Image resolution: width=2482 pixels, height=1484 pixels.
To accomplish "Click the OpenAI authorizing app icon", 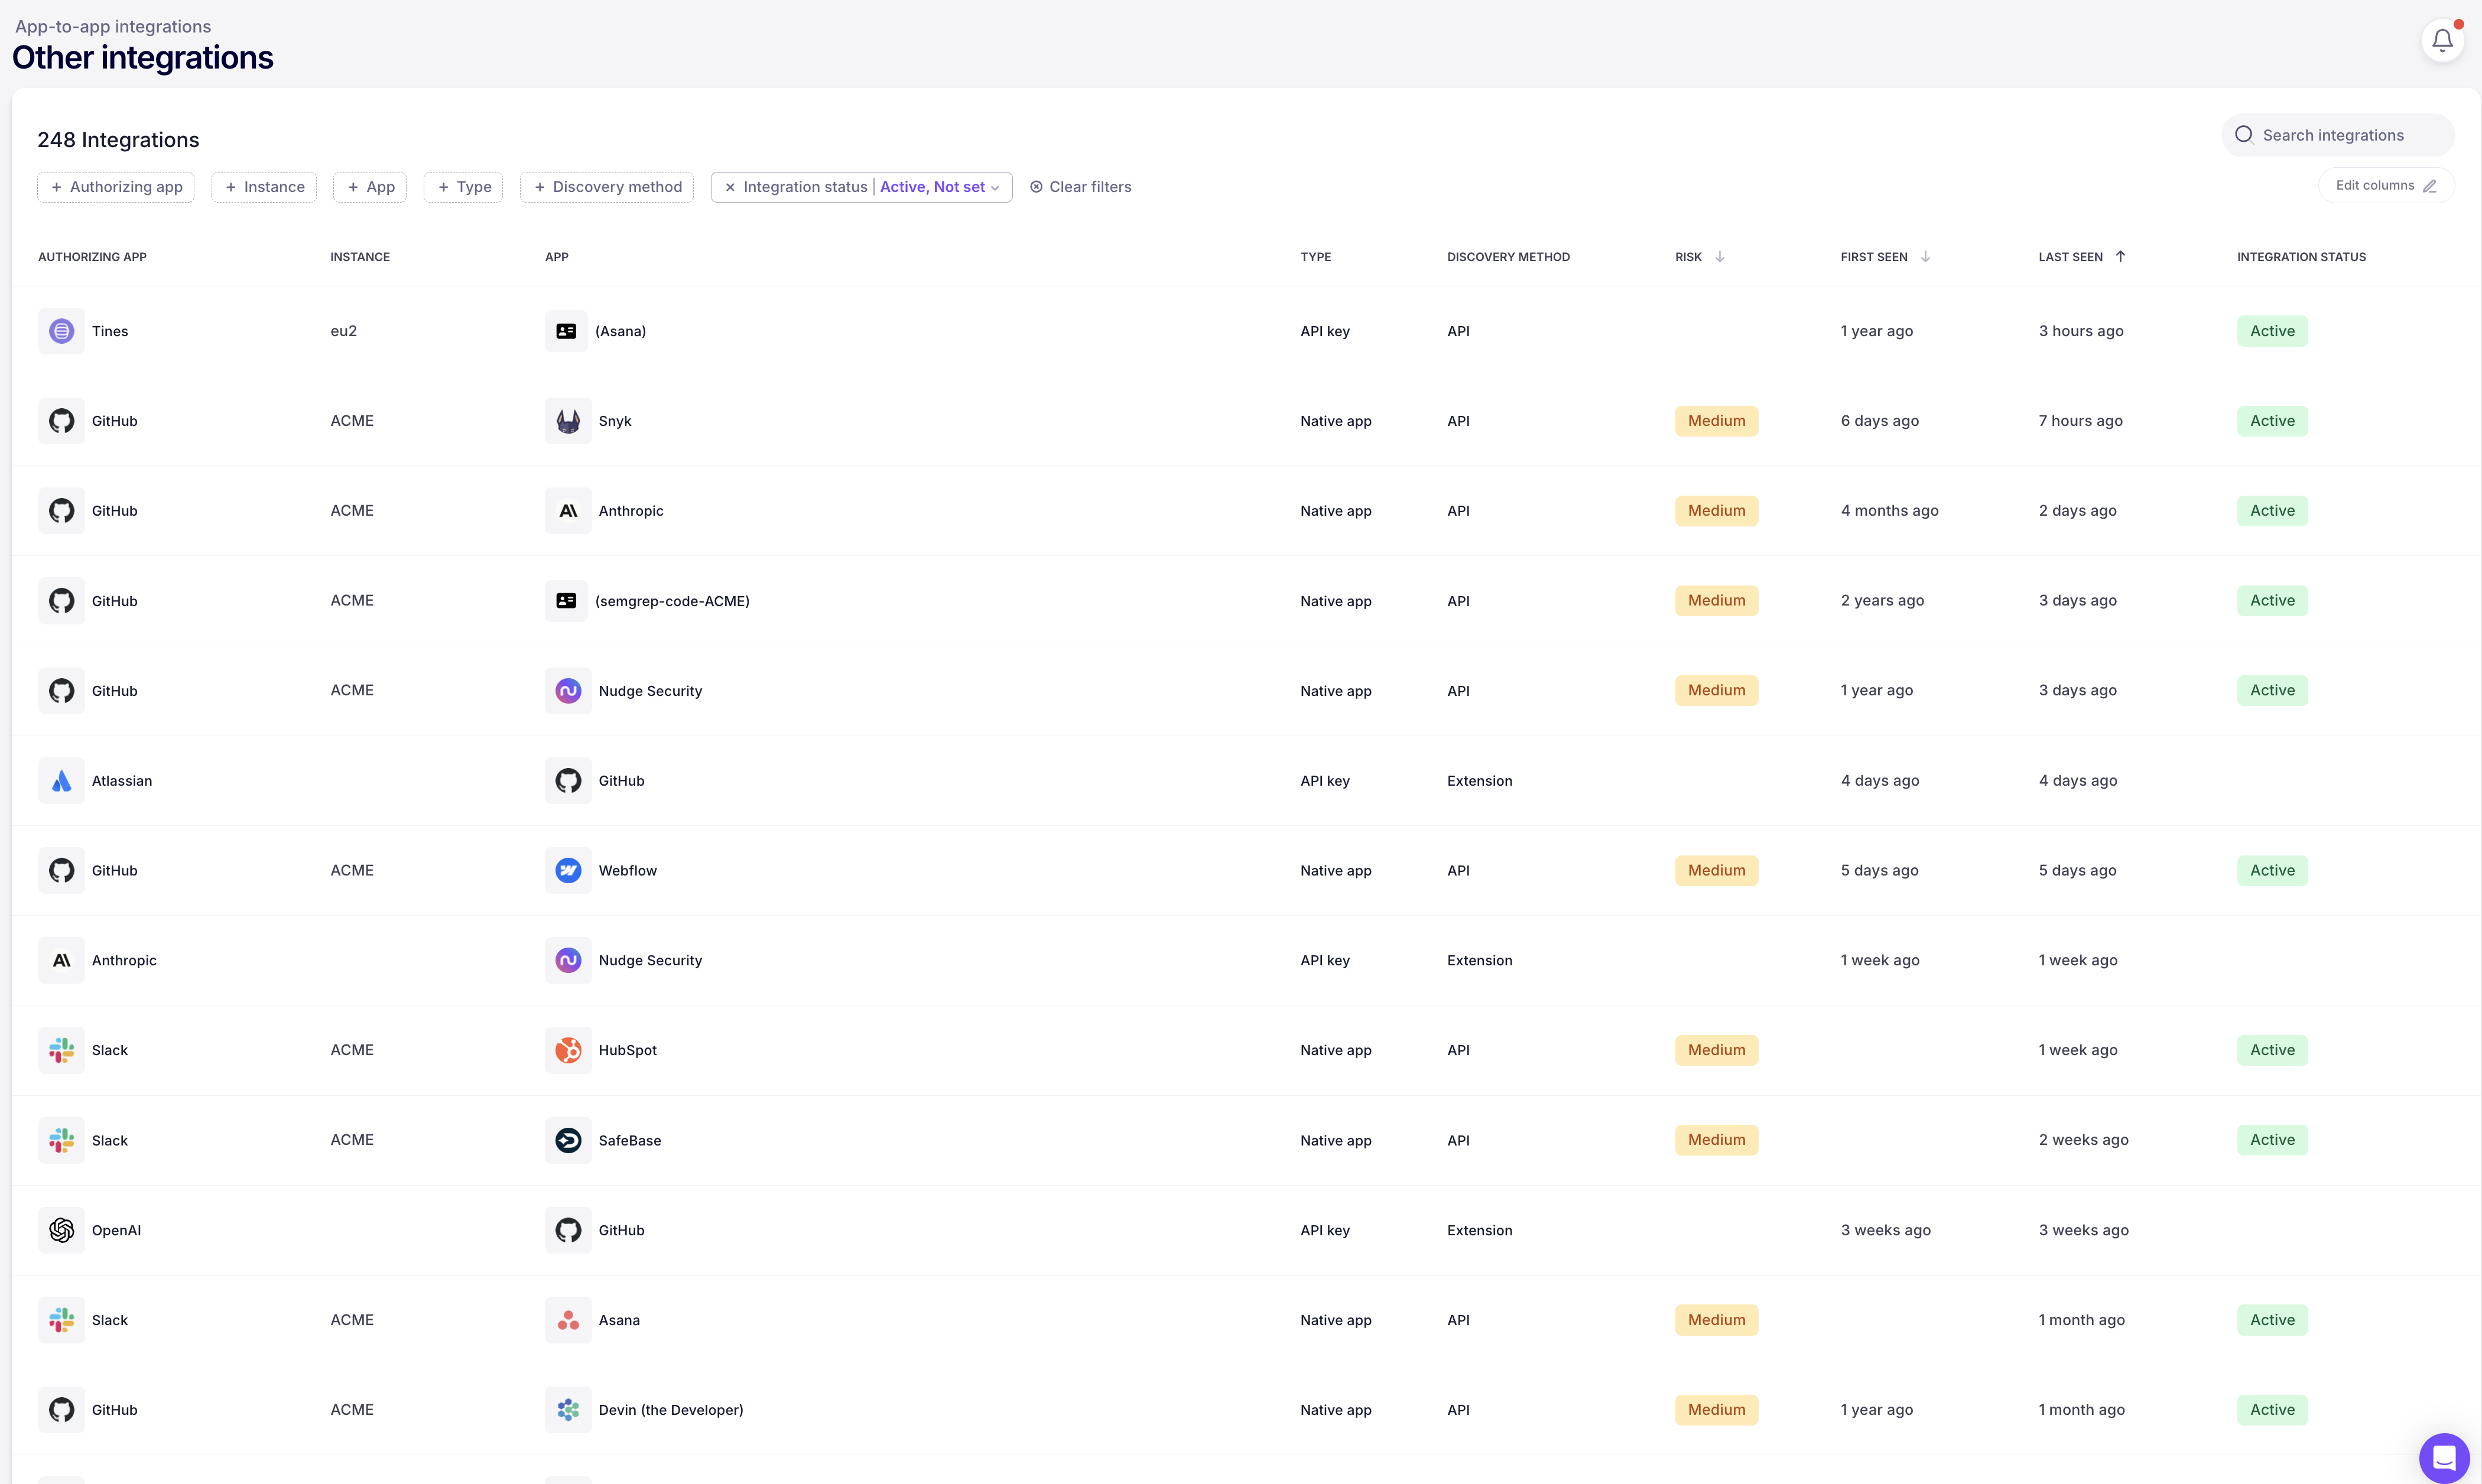I will (x=62, y=1230).
